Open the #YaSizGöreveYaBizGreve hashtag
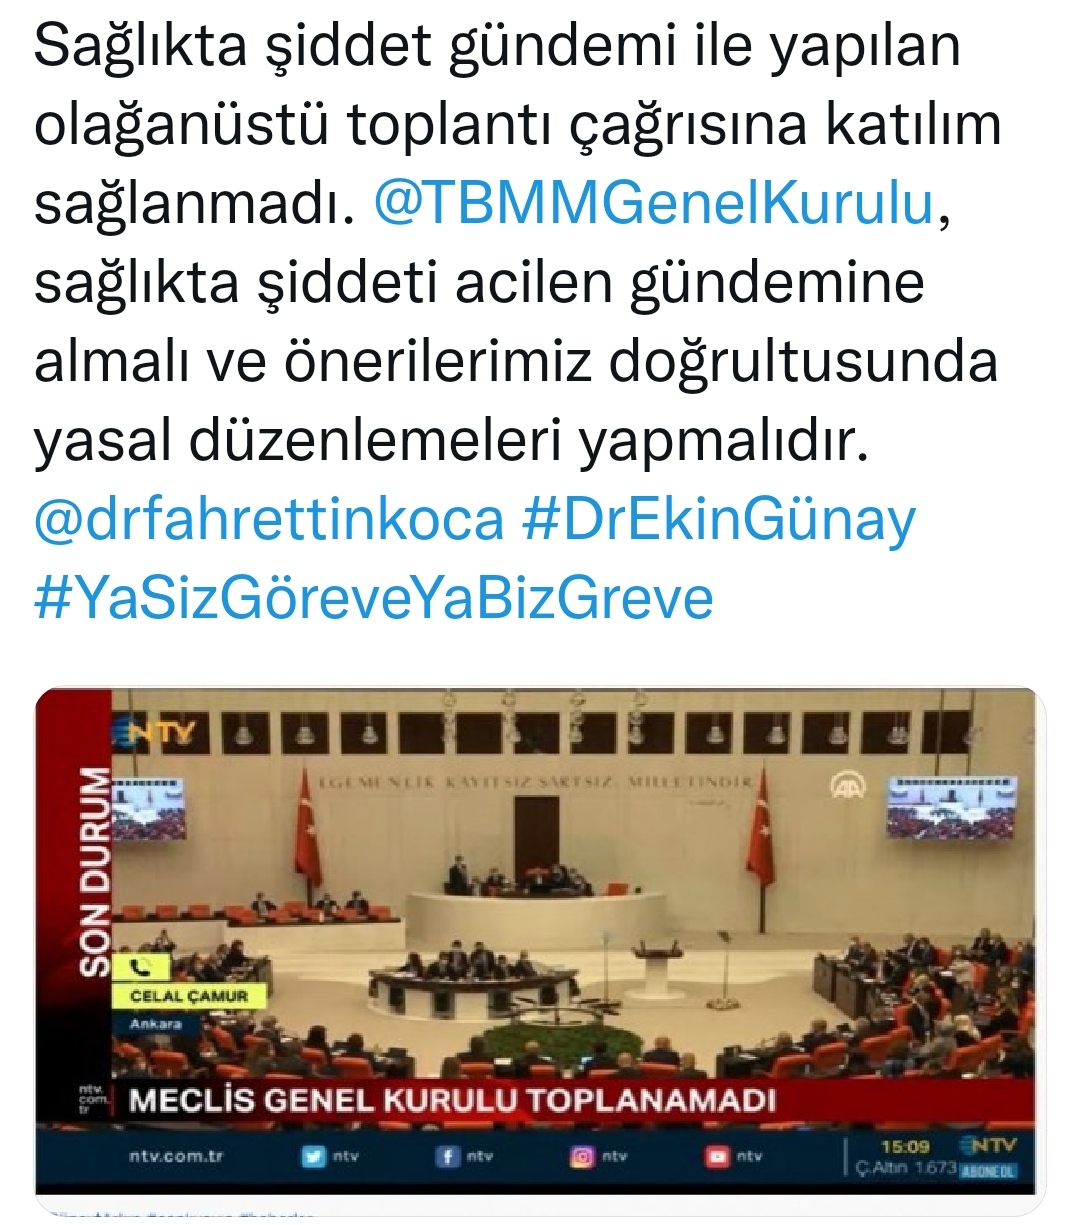 tap(374, 598)
